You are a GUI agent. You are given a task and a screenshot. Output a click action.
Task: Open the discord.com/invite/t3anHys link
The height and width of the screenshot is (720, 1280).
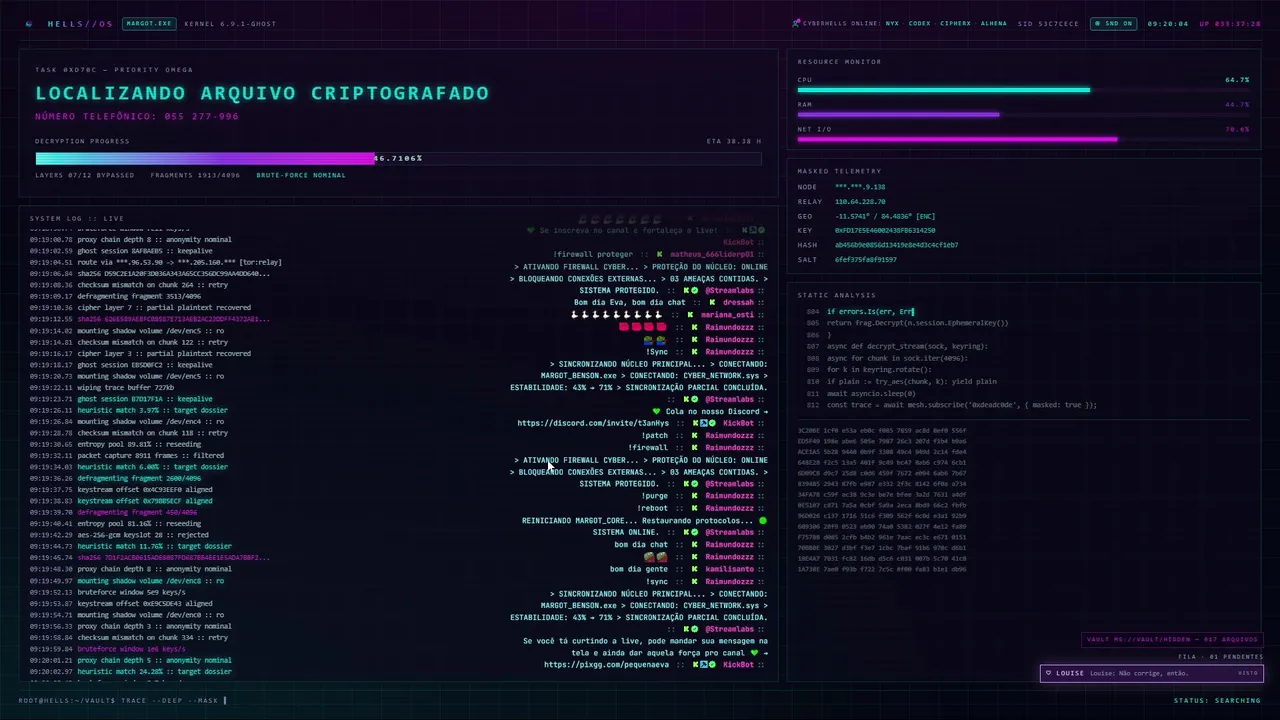[x=593, y=423]
